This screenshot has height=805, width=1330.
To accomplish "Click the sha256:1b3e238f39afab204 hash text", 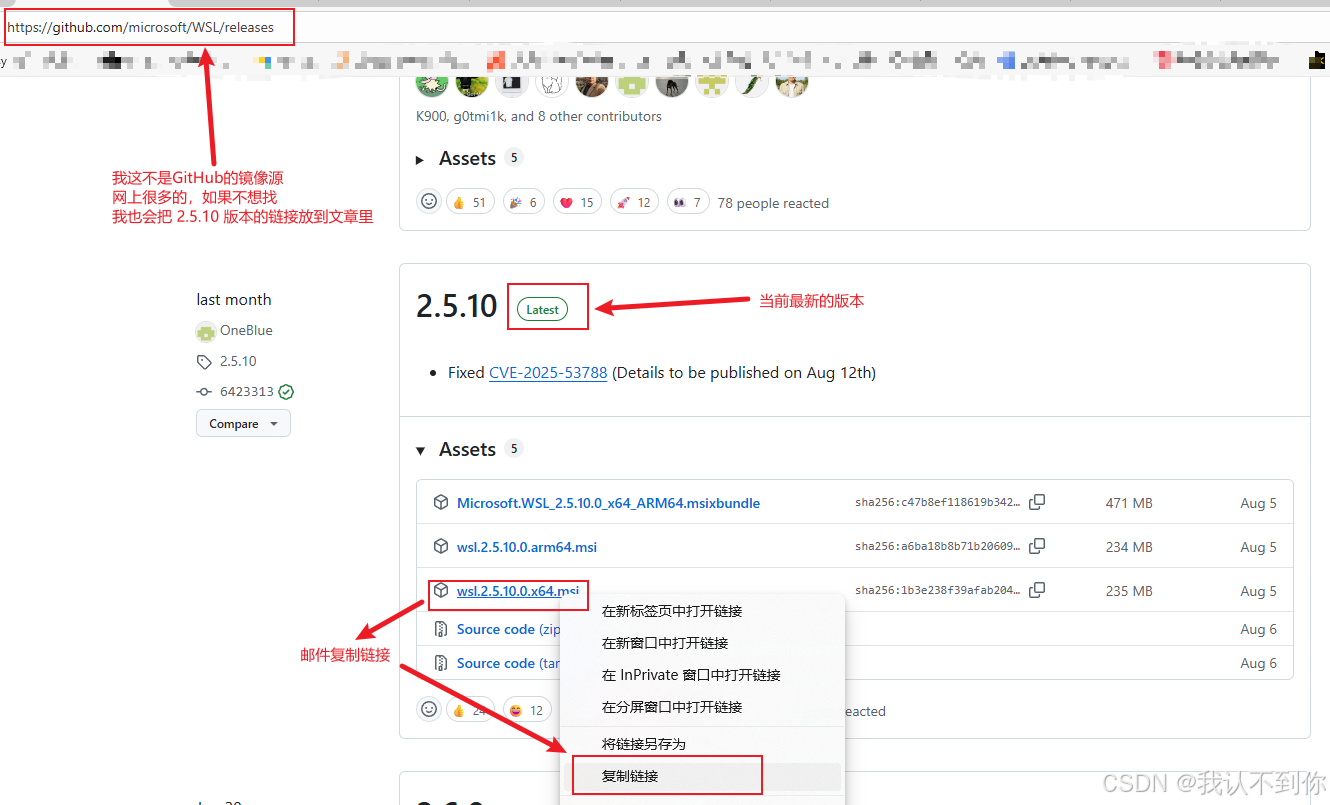I will tap(938, 591).
